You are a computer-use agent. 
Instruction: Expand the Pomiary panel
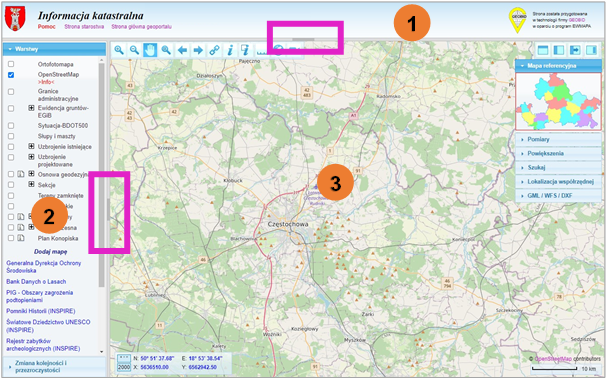pos(558,139)
